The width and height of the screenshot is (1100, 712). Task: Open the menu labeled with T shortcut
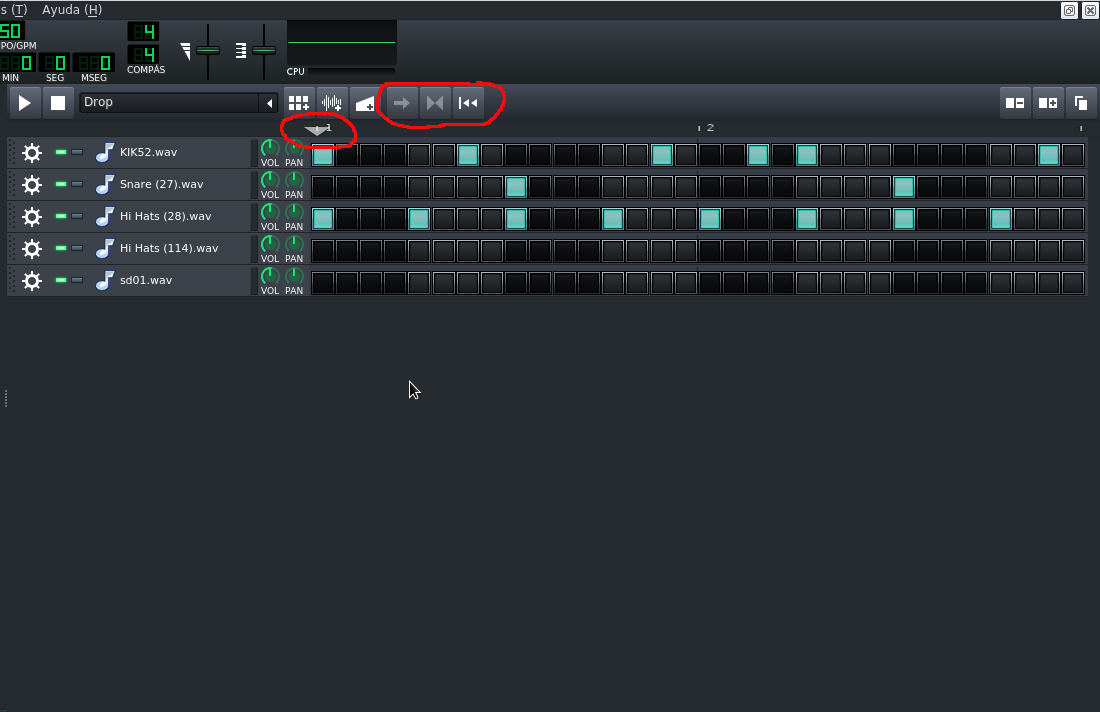click(12, 9)
